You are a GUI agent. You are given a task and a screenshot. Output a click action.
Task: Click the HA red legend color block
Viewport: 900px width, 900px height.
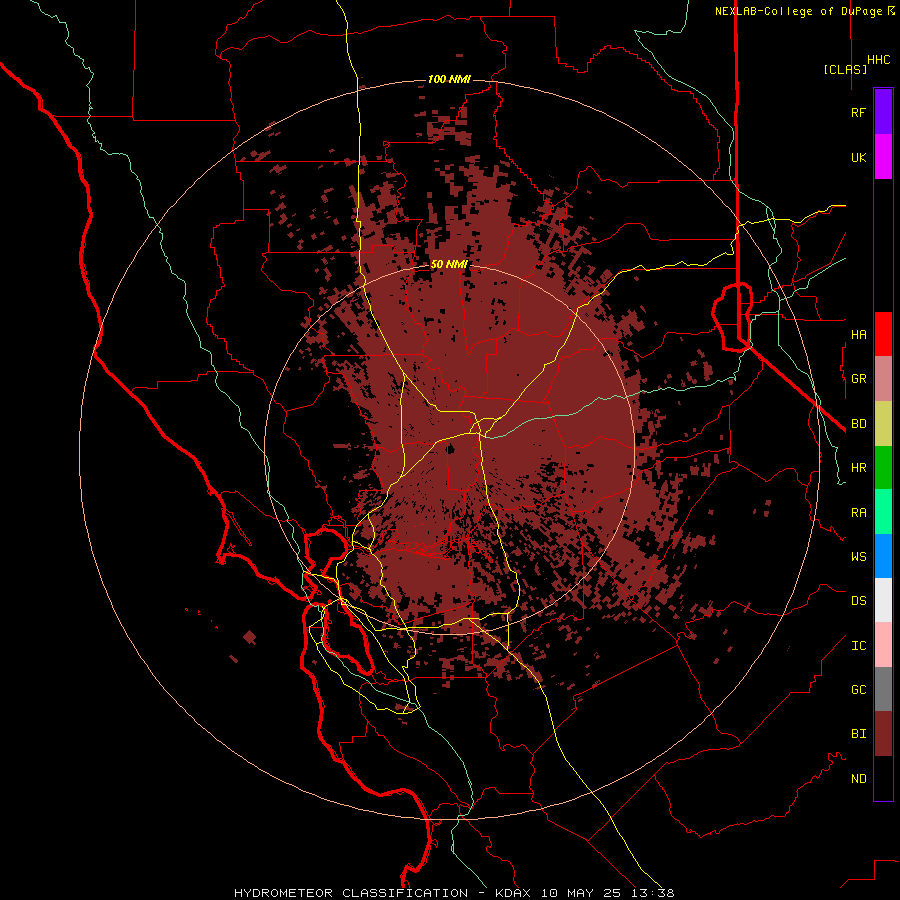click(x=883, y=334)
